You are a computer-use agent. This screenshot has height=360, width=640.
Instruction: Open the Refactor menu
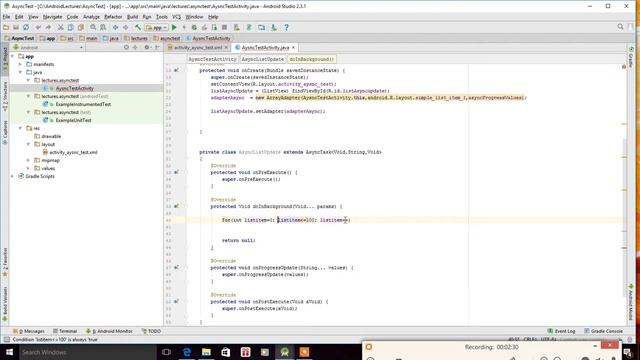tap(113, 17)
